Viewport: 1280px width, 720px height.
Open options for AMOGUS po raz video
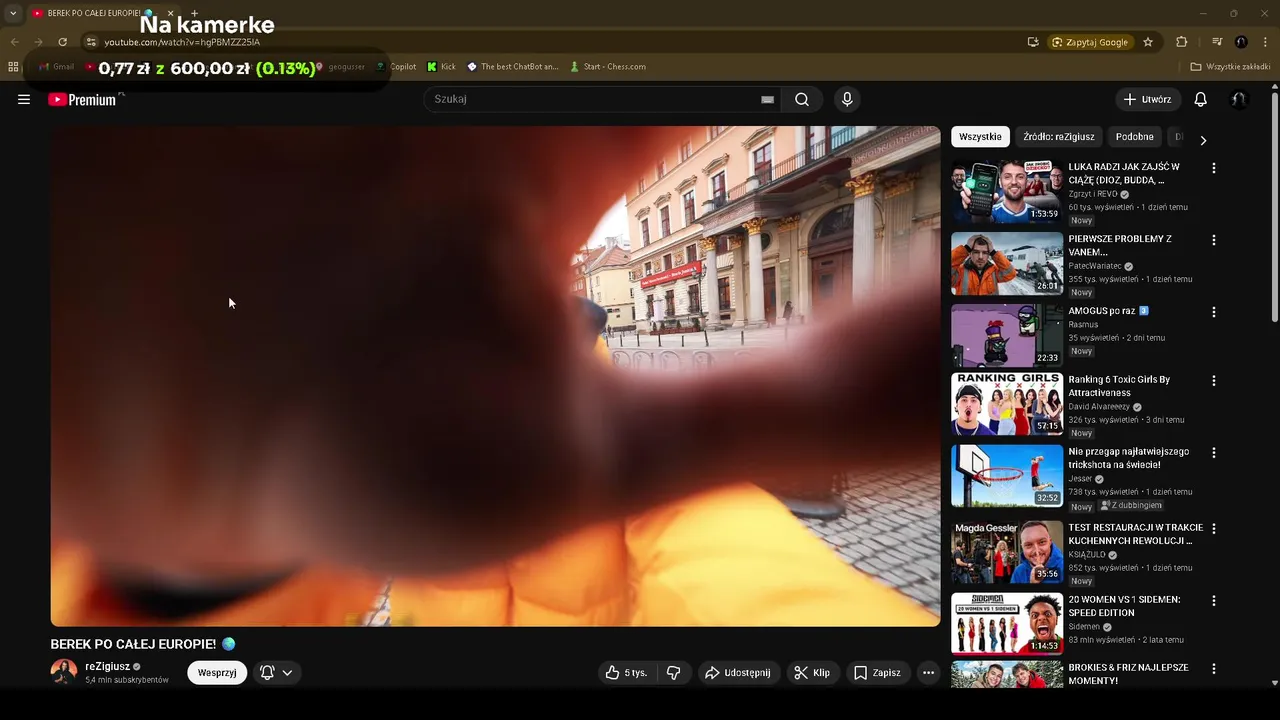coord(1214,312)
